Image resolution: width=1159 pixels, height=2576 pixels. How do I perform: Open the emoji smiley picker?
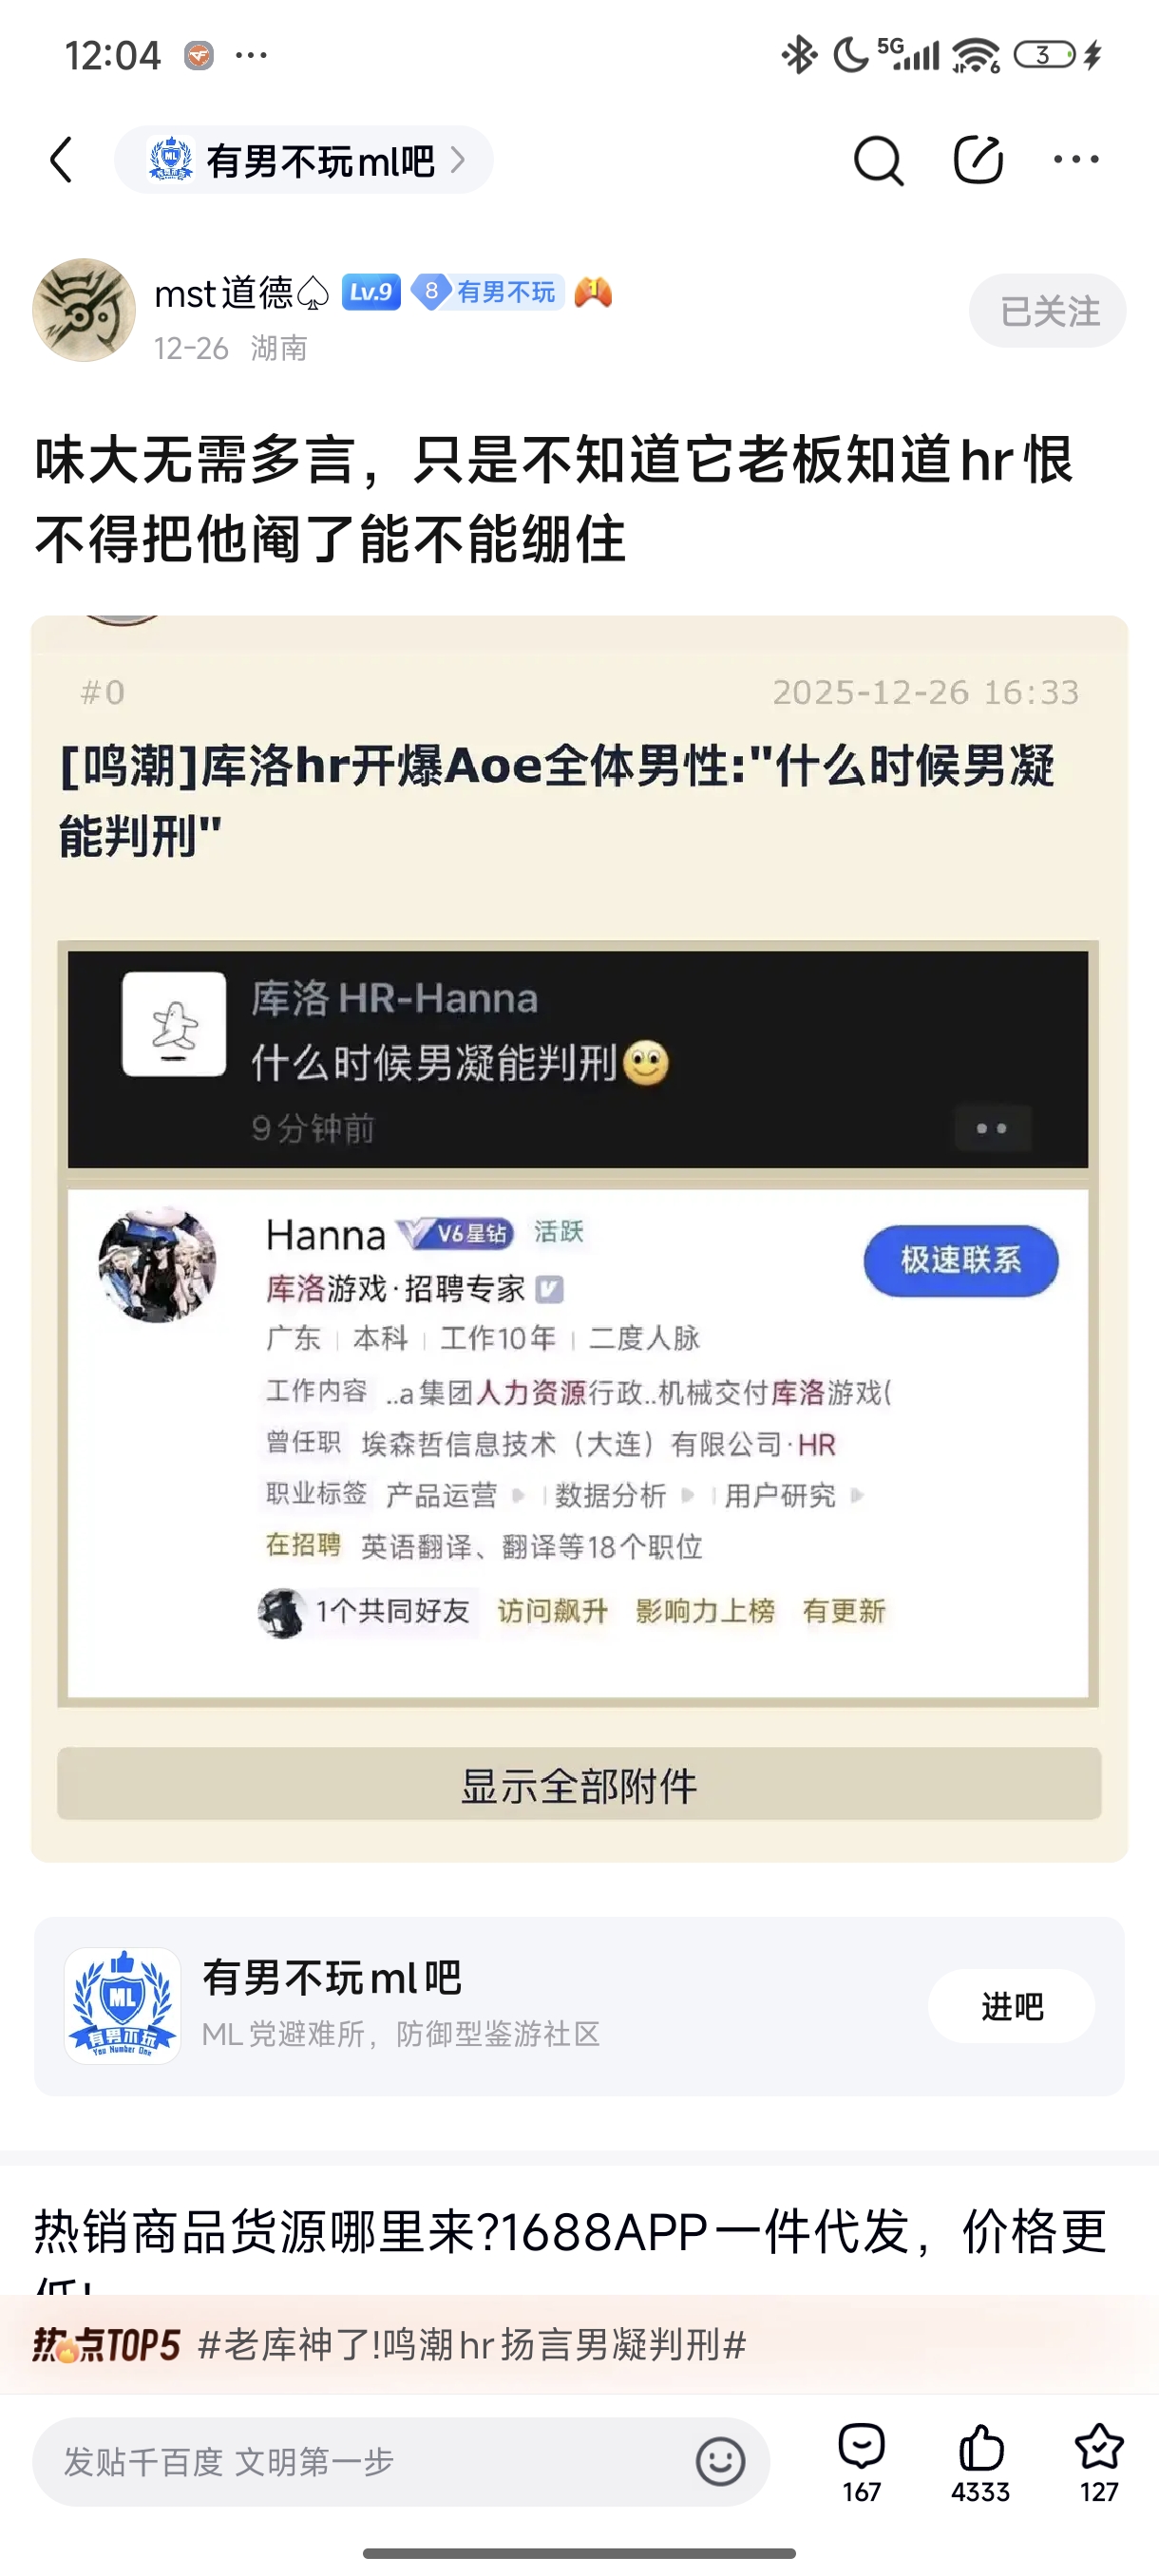720,2461
